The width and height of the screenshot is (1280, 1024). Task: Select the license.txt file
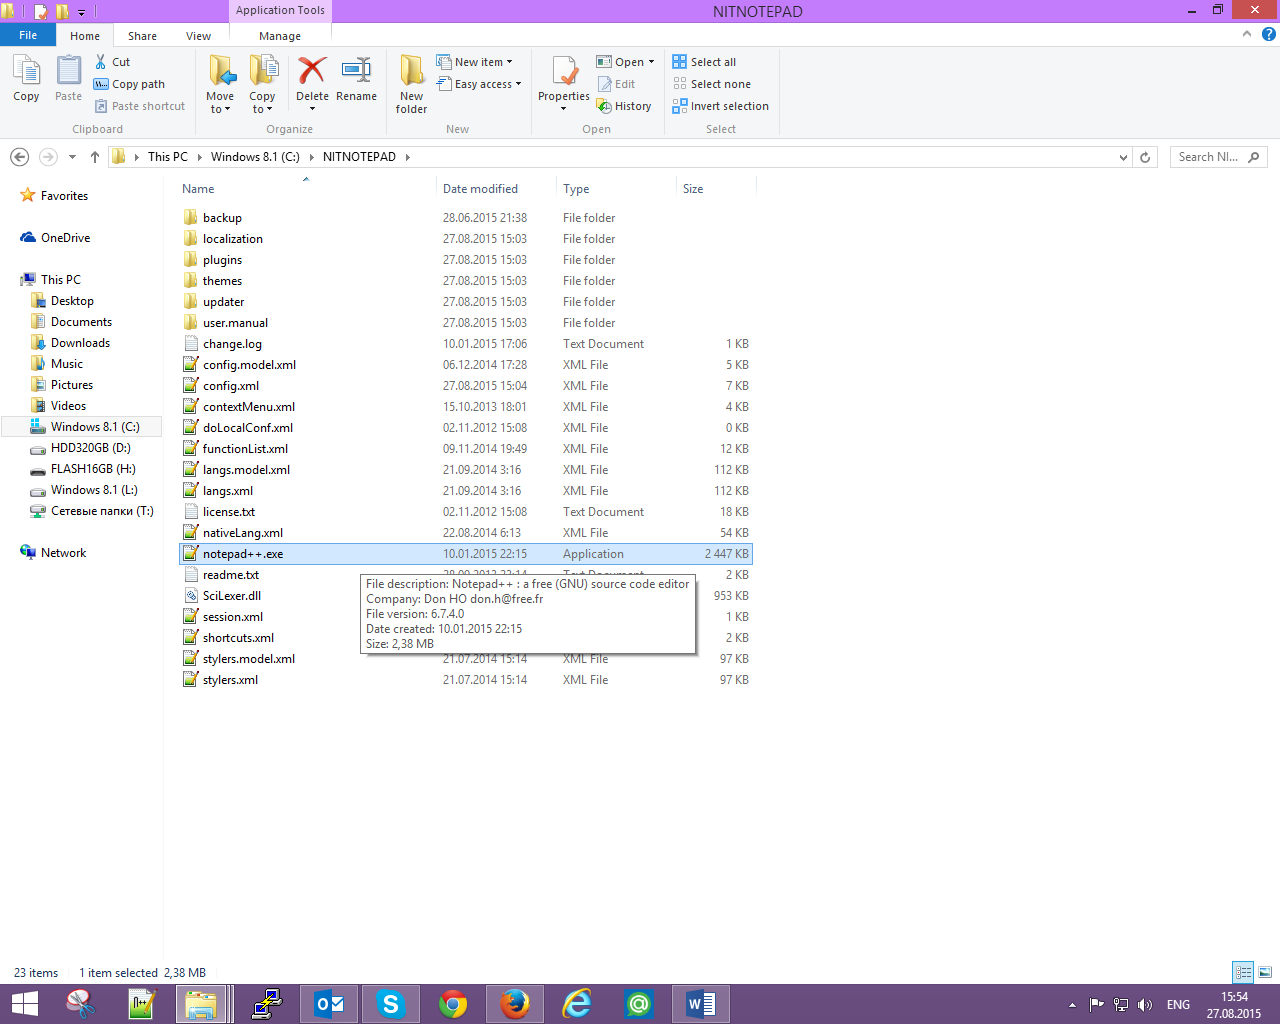pos(229,512)
